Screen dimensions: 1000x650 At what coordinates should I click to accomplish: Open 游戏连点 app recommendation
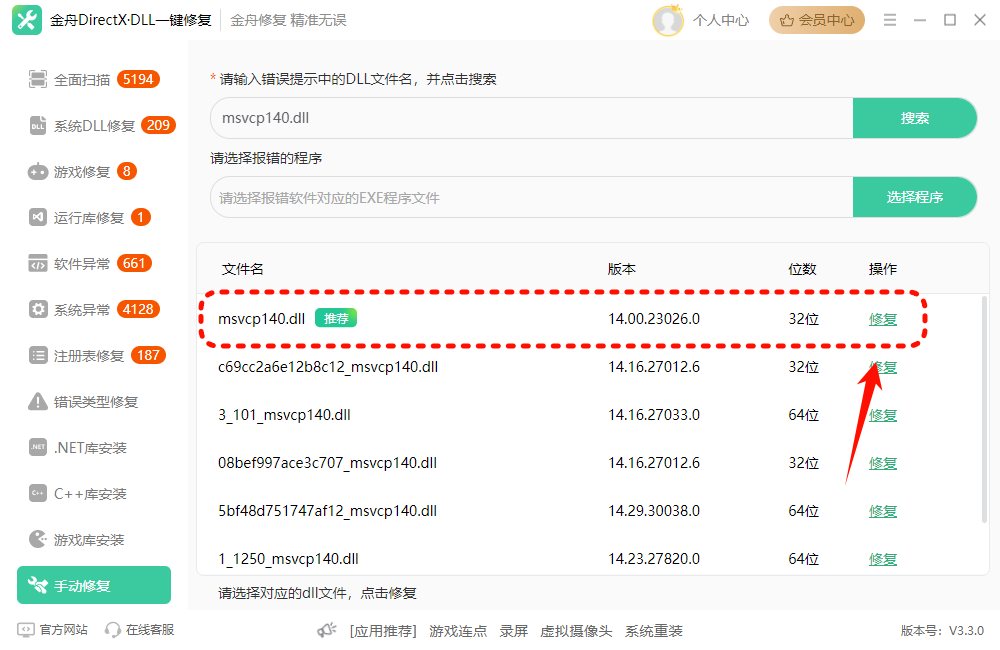[x=458, y=632]
